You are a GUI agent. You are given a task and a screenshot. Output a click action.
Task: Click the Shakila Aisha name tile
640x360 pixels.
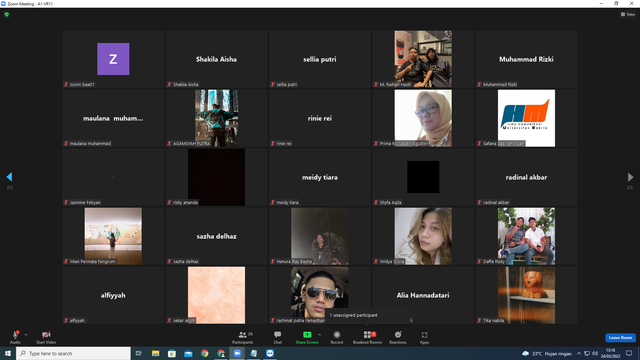[x=216, y=59]
